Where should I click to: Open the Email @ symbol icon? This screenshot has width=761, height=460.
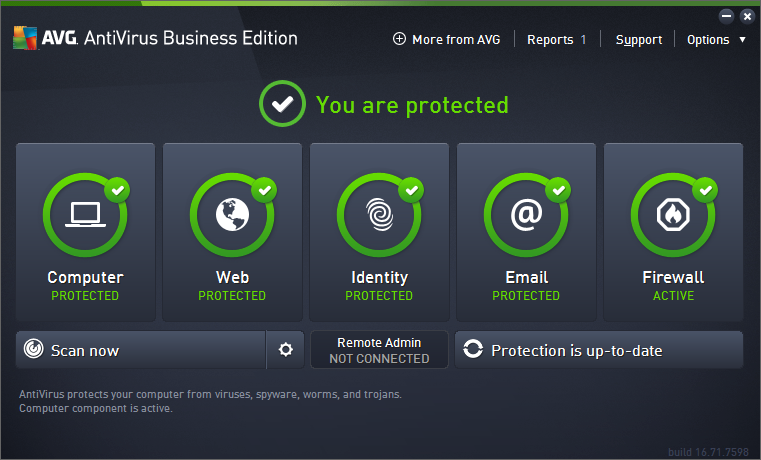[526, 215]
